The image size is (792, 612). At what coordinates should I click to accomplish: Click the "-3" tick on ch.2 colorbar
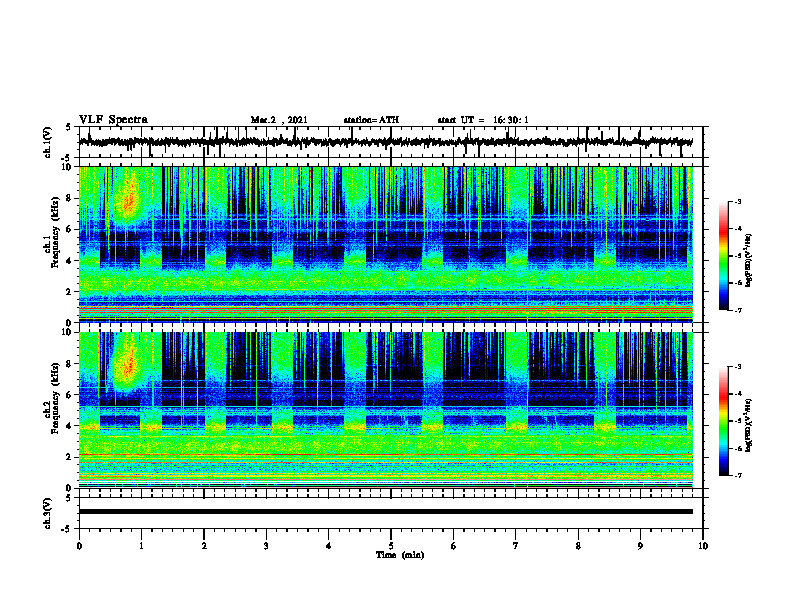[x=737, y=367]
